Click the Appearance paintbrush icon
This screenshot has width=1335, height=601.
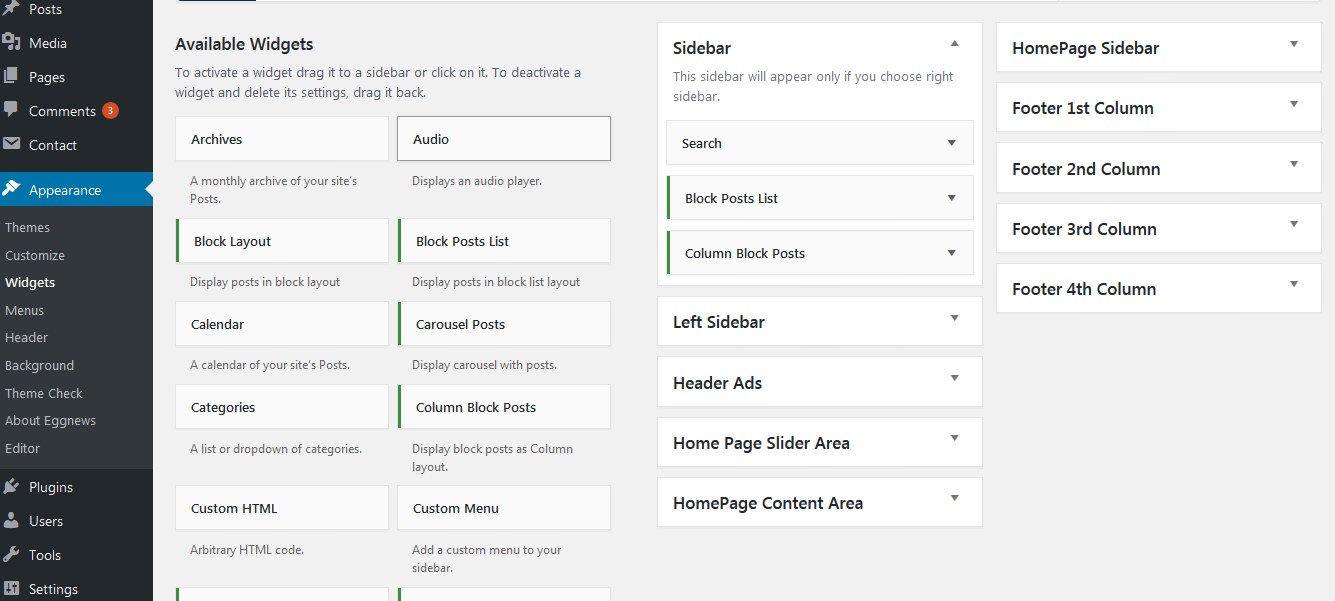(12, 189)
